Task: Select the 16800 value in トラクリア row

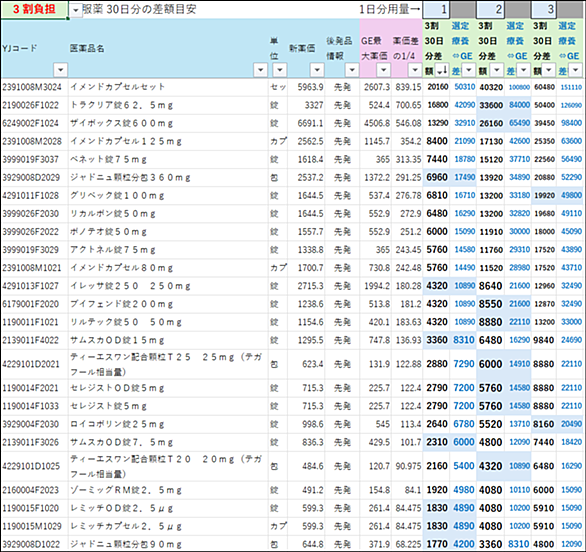Action: (436, 105)
